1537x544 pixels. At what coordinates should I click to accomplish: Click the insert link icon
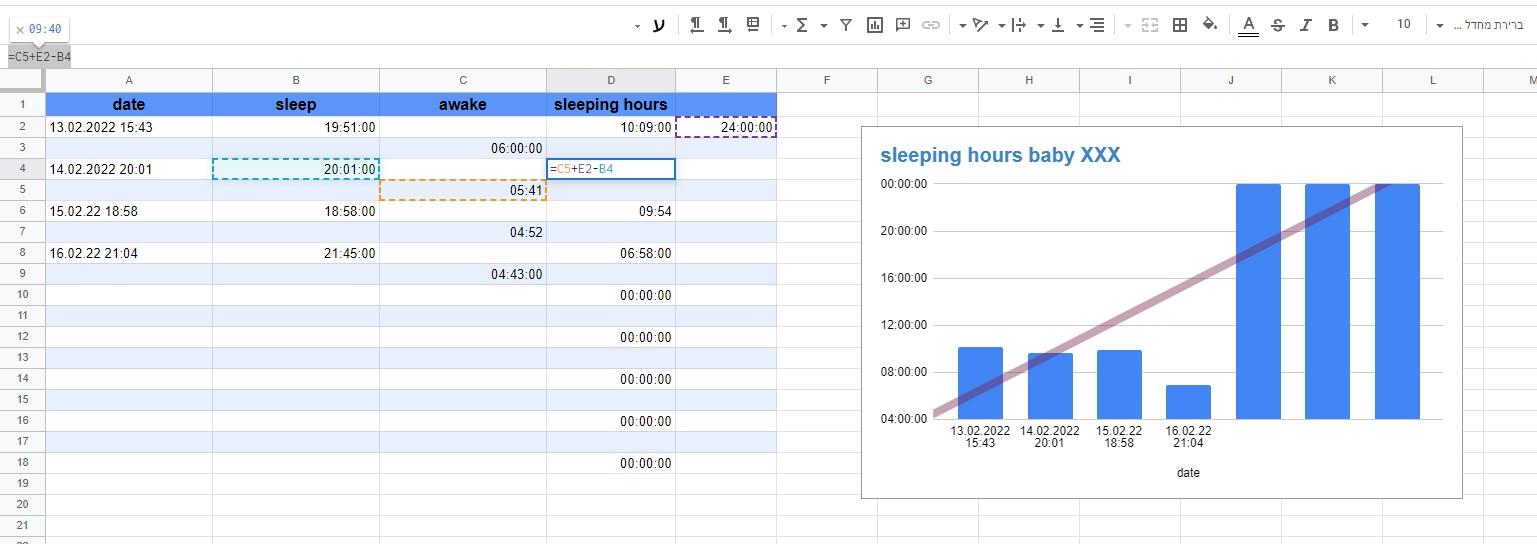pyautogui.click(x=931, y=25)
